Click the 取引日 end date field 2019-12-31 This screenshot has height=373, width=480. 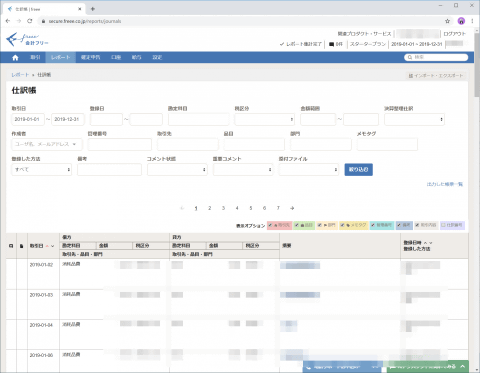click(x=68, y=119)
